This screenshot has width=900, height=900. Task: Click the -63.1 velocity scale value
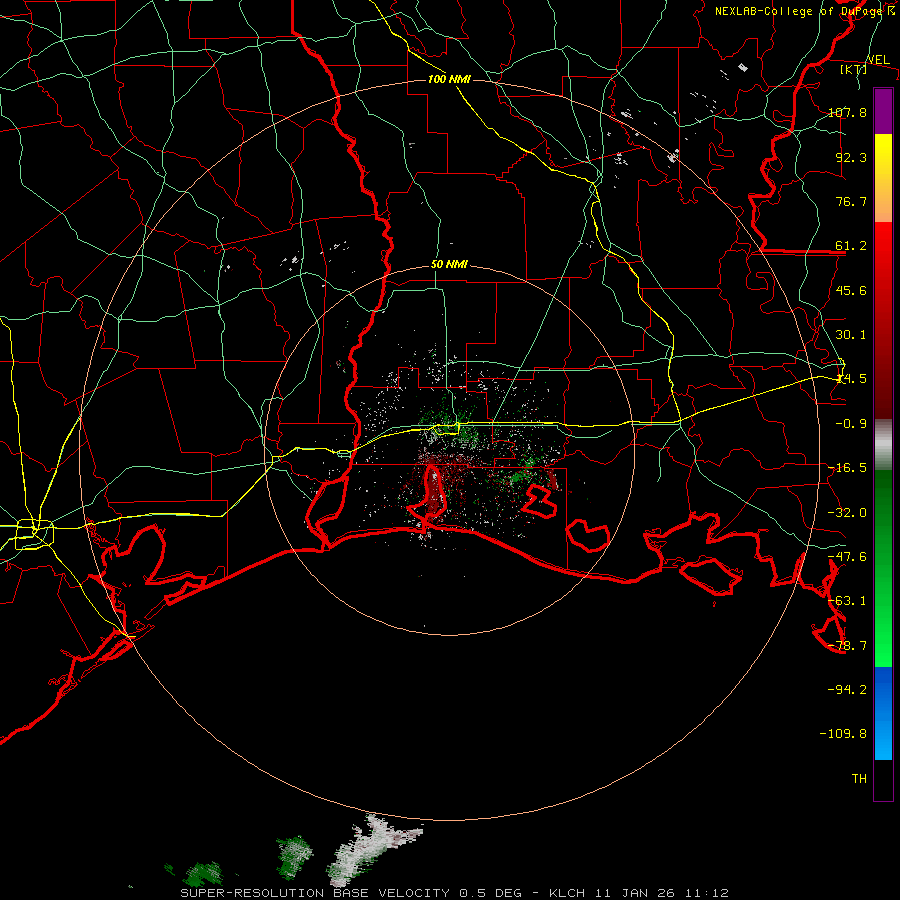[x=847, y=601]
